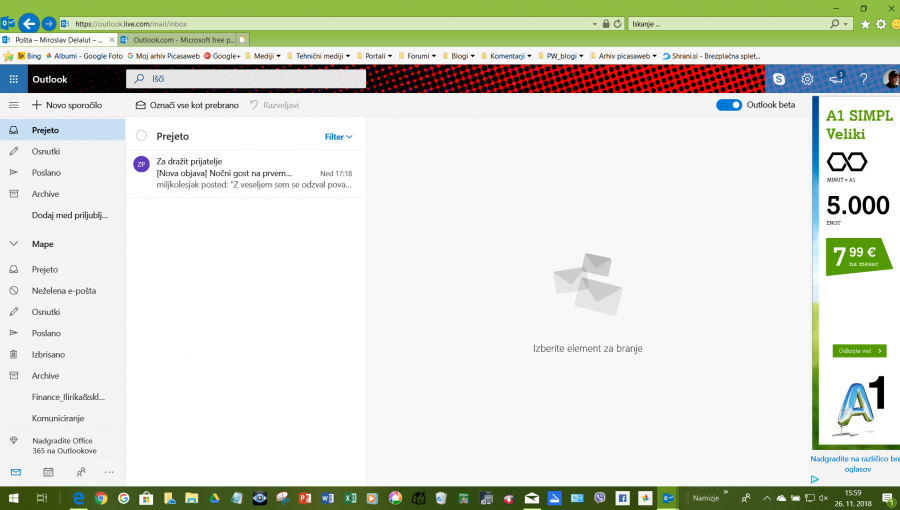Screen dimensions: 900x510
Task: Click the Mail icon in bottom bar
Action: point(15,471)
